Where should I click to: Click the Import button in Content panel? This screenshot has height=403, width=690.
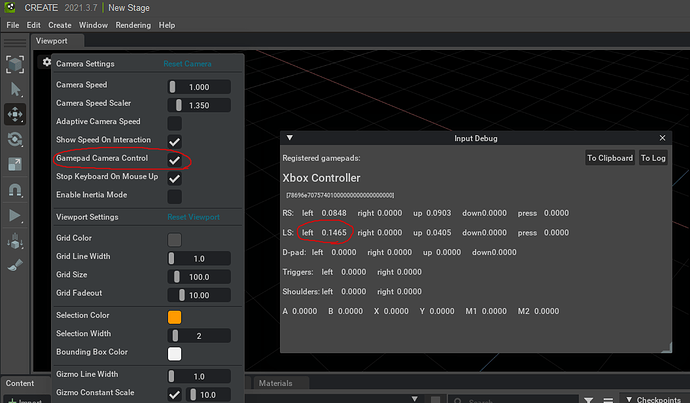point(25,400)
